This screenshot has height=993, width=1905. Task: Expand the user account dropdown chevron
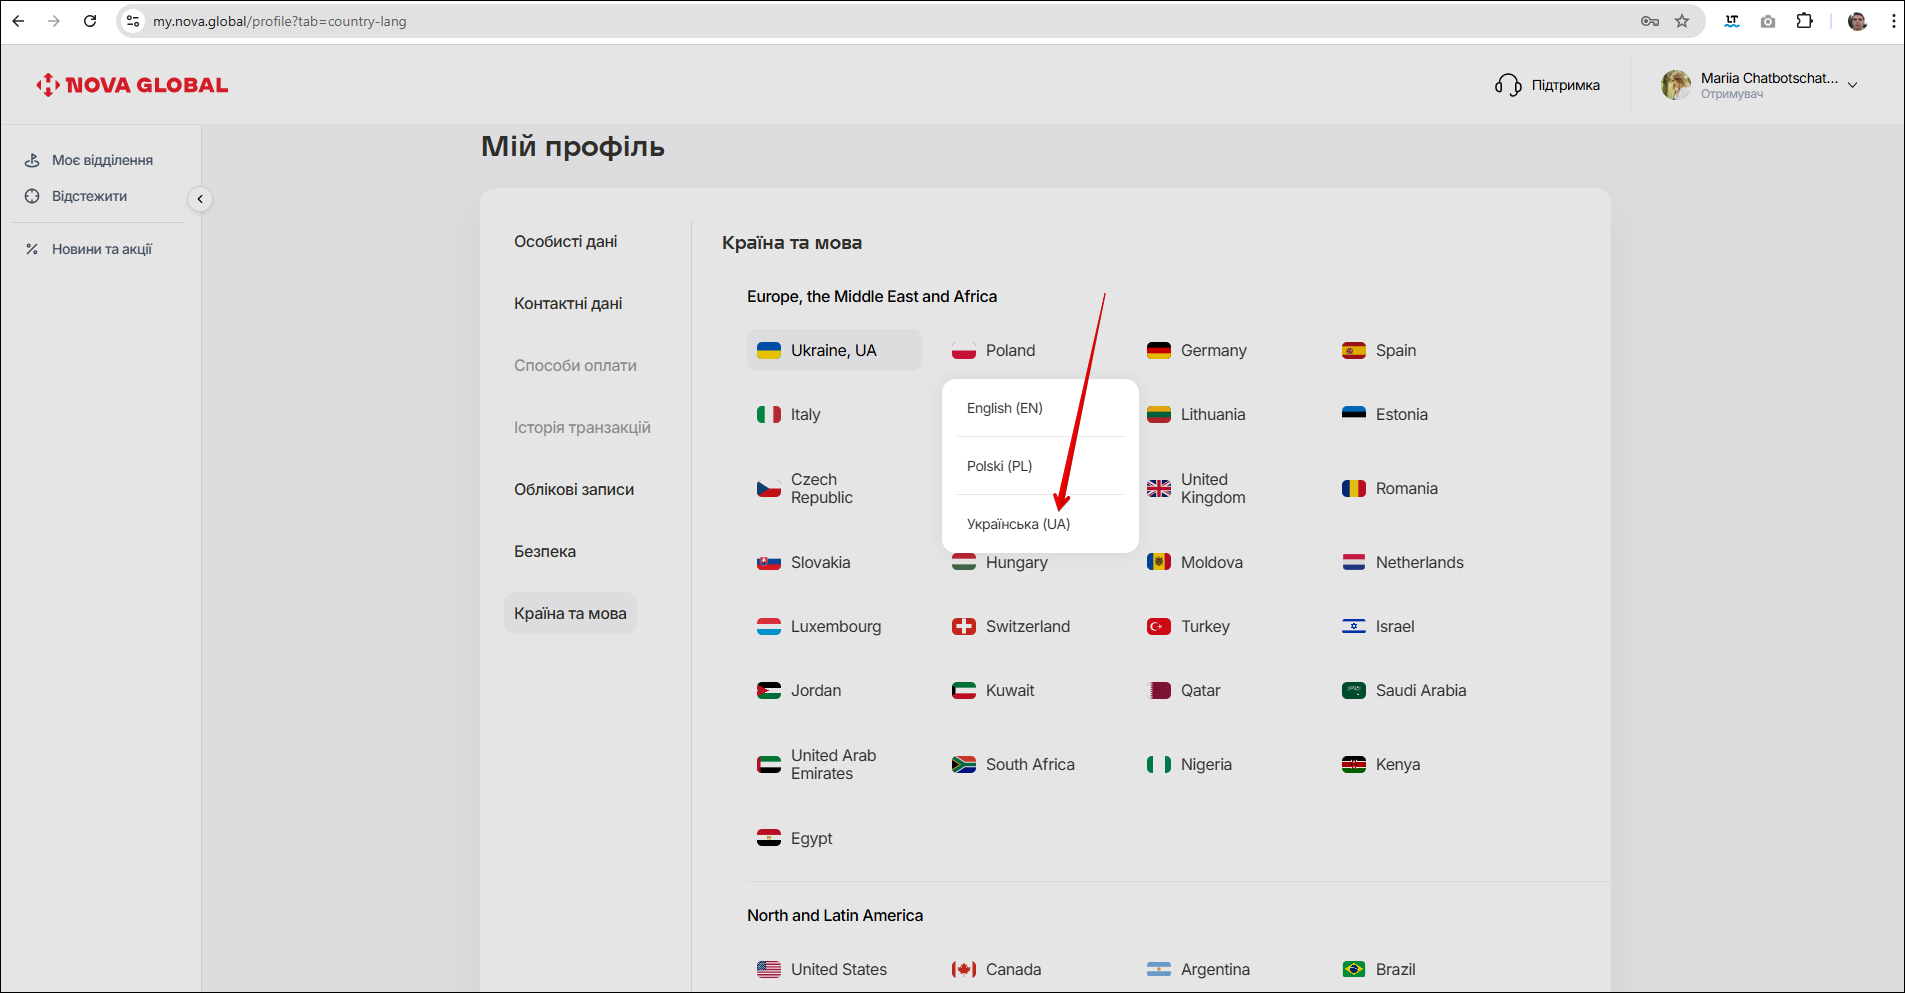[1852, 85]
